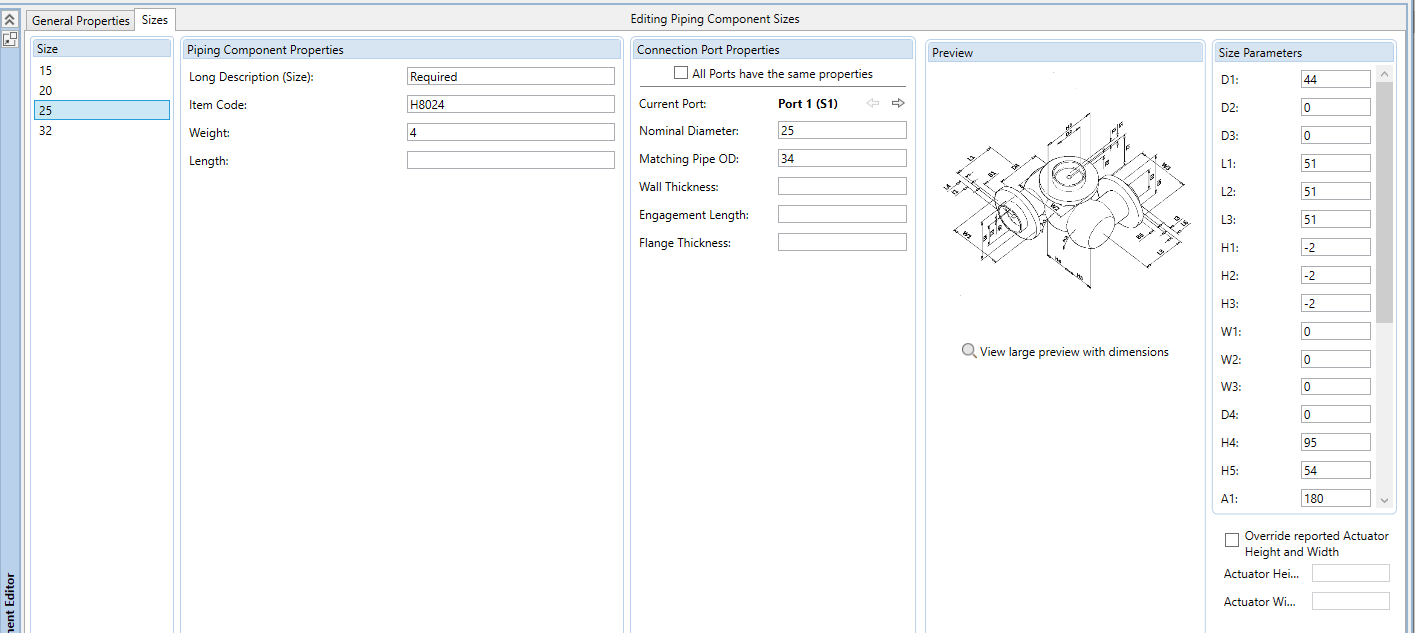Check Override reported Actuator Height and Width
This screenshot has width=1415, height=633.
pos(1232,540)
